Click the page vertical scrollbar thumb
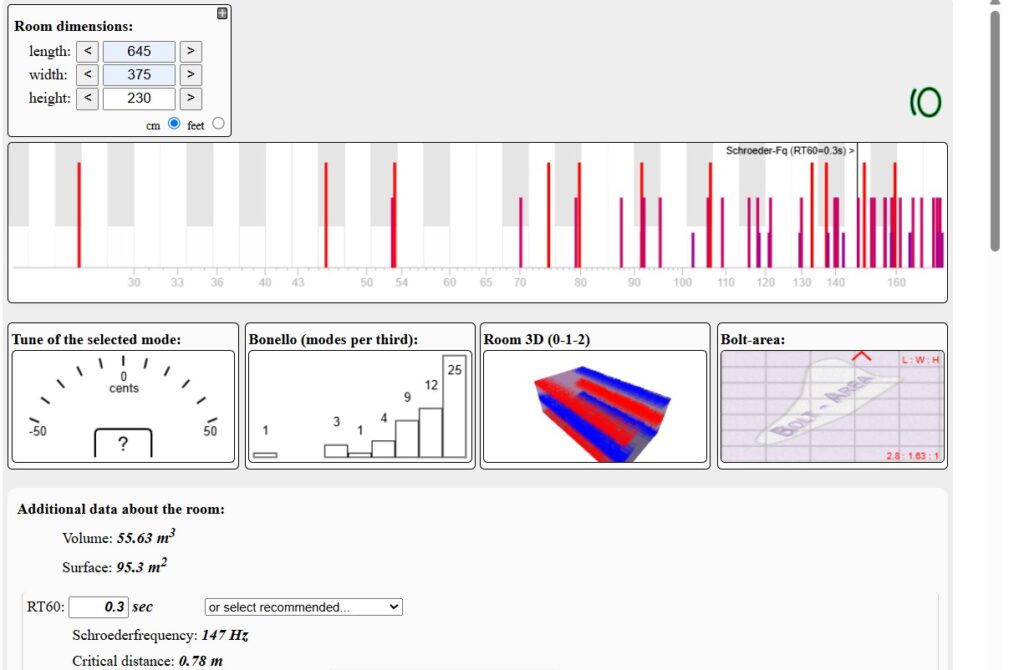The image size is (1024, 670). click(995, 131)
